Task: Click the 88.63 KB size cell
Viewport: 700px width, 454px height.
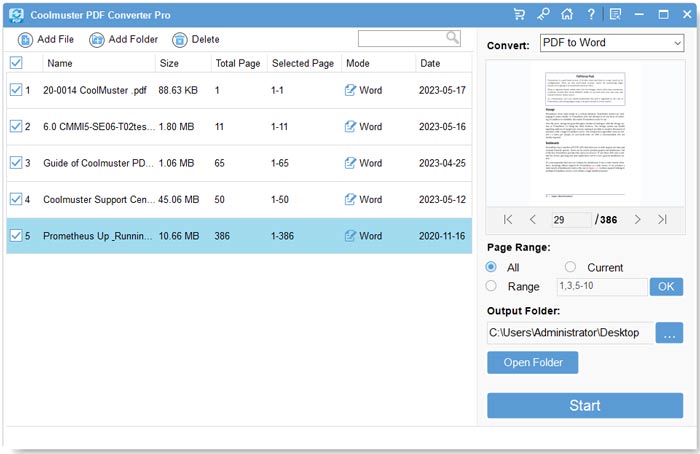Action: 178,90
